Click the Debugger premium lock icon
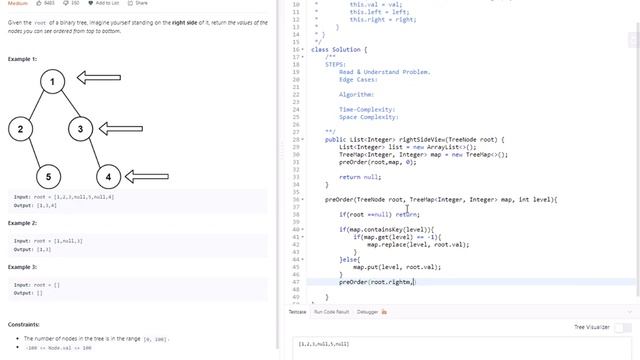This screenshot has height=360, width=640. pyautogui.click(x=384, y=312)
